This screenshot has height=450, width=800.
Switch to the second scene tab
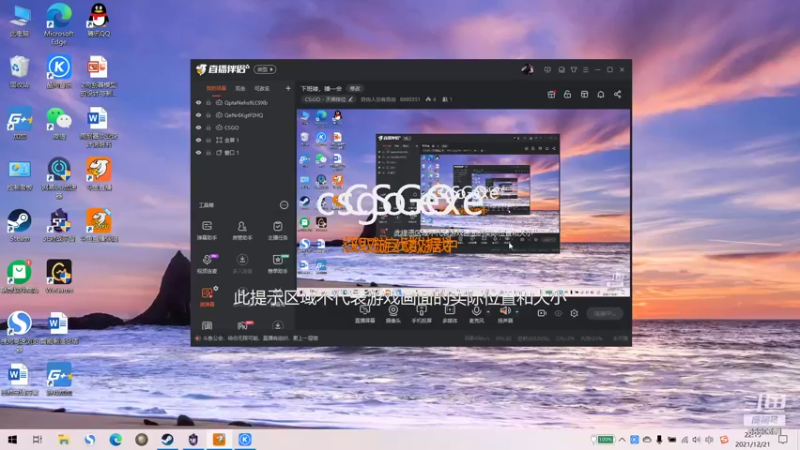[x=240, y=88]
